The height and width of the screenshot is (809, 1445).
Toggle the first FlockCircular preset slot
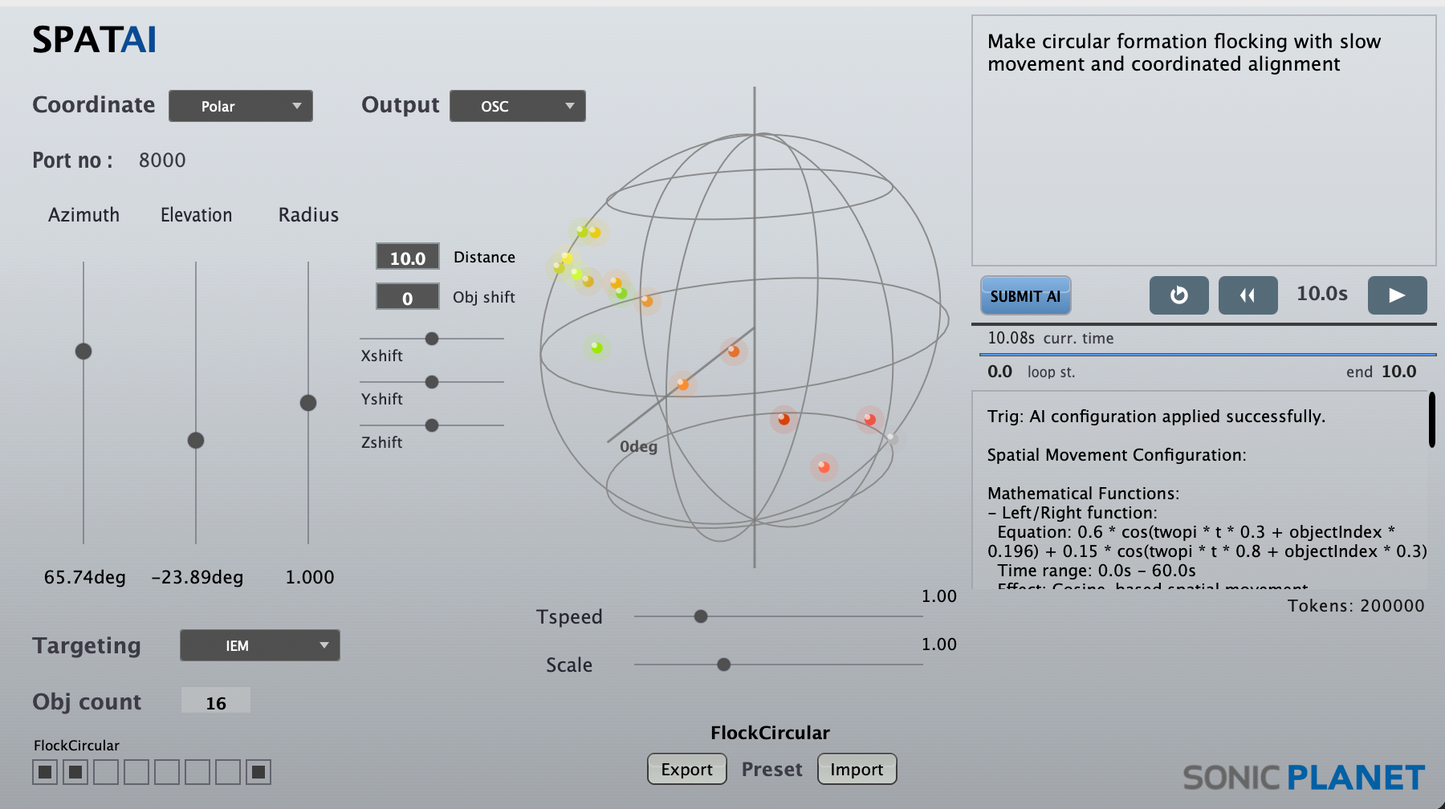[x=45, y=772]
